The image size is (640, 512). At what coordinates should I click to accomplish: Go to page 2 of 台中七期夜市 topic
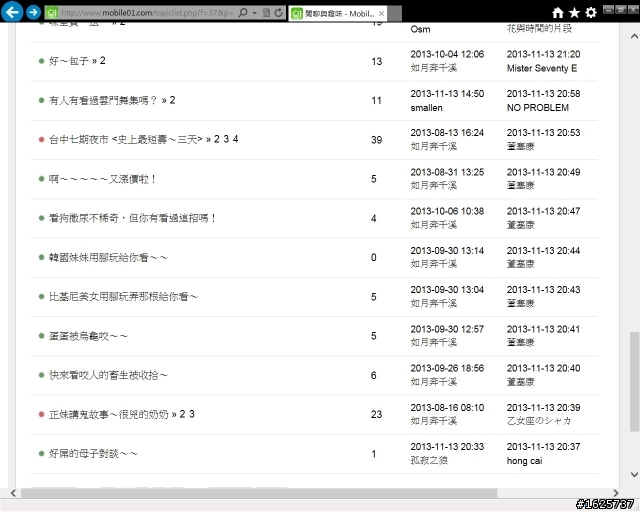[x=217, y=139]
